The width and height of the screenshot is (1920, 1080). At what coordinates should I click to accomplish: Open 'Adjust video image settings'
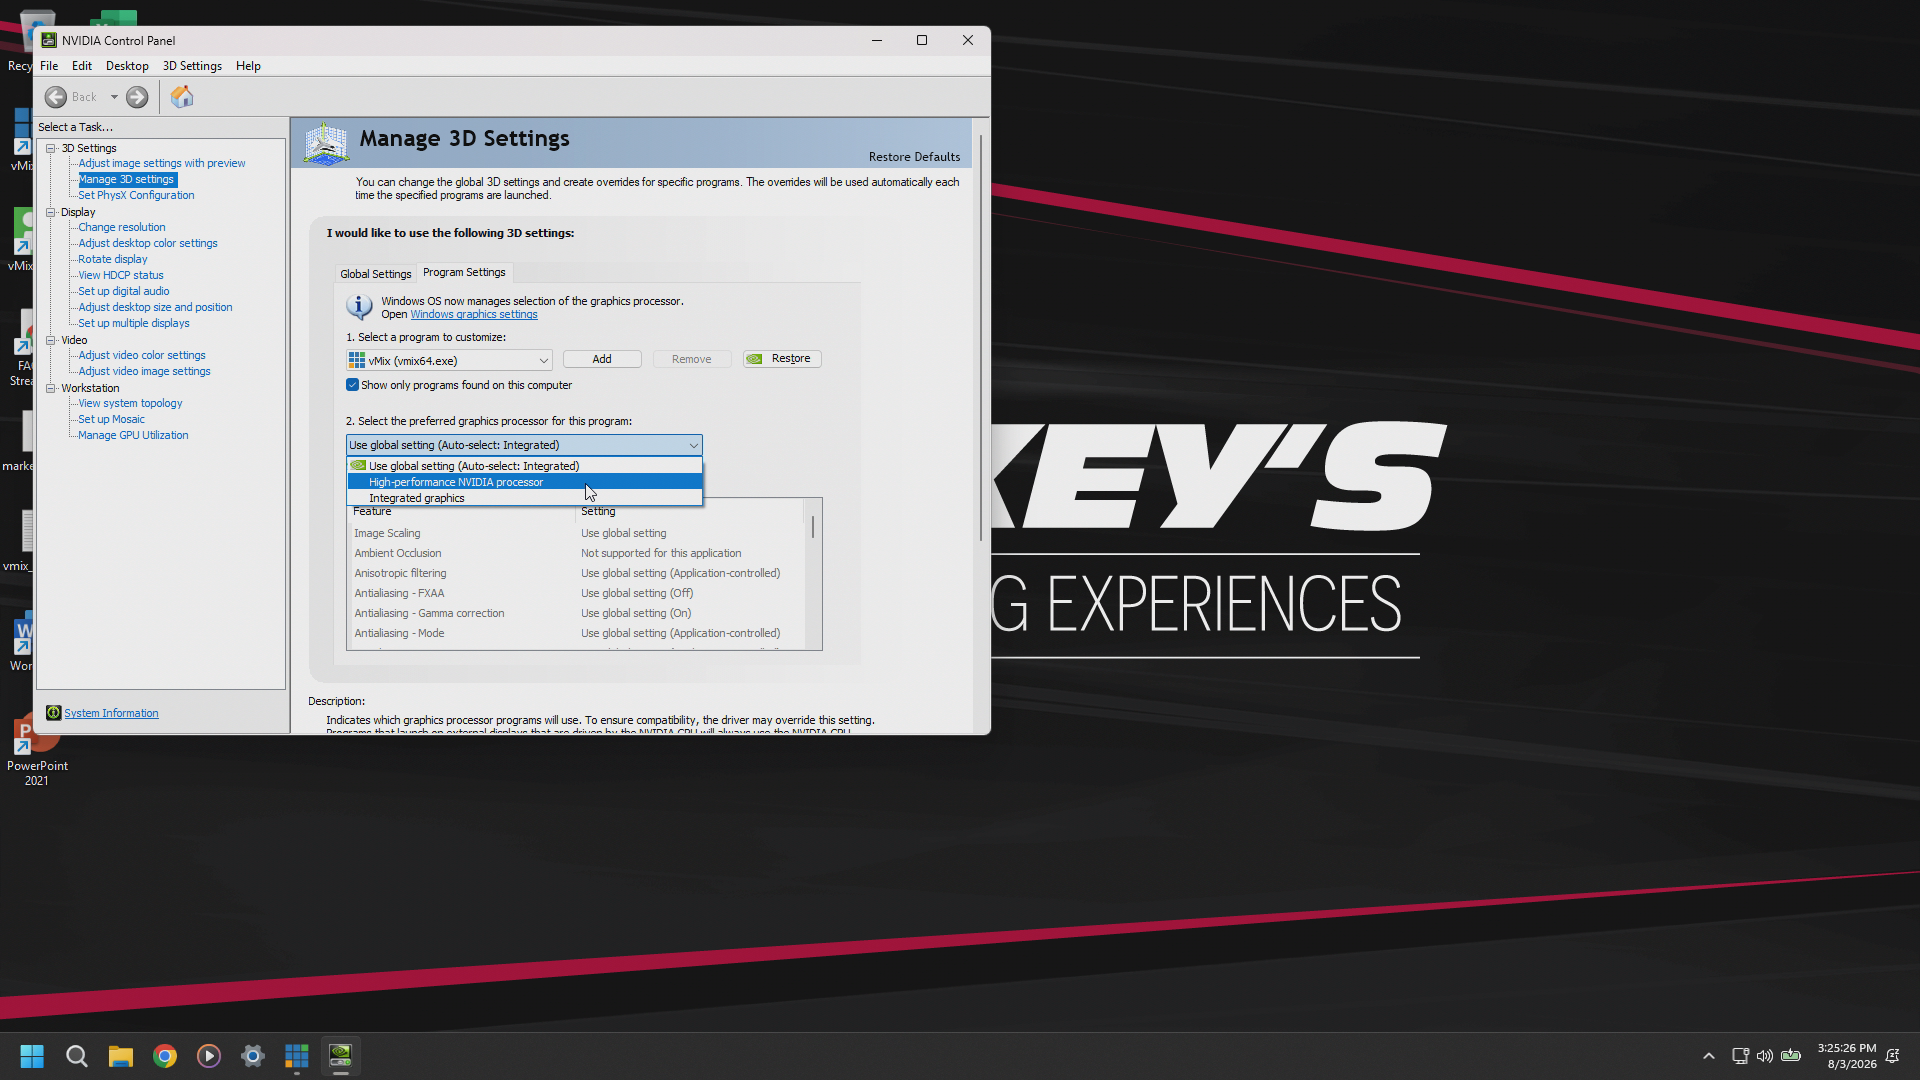(145, 372)
